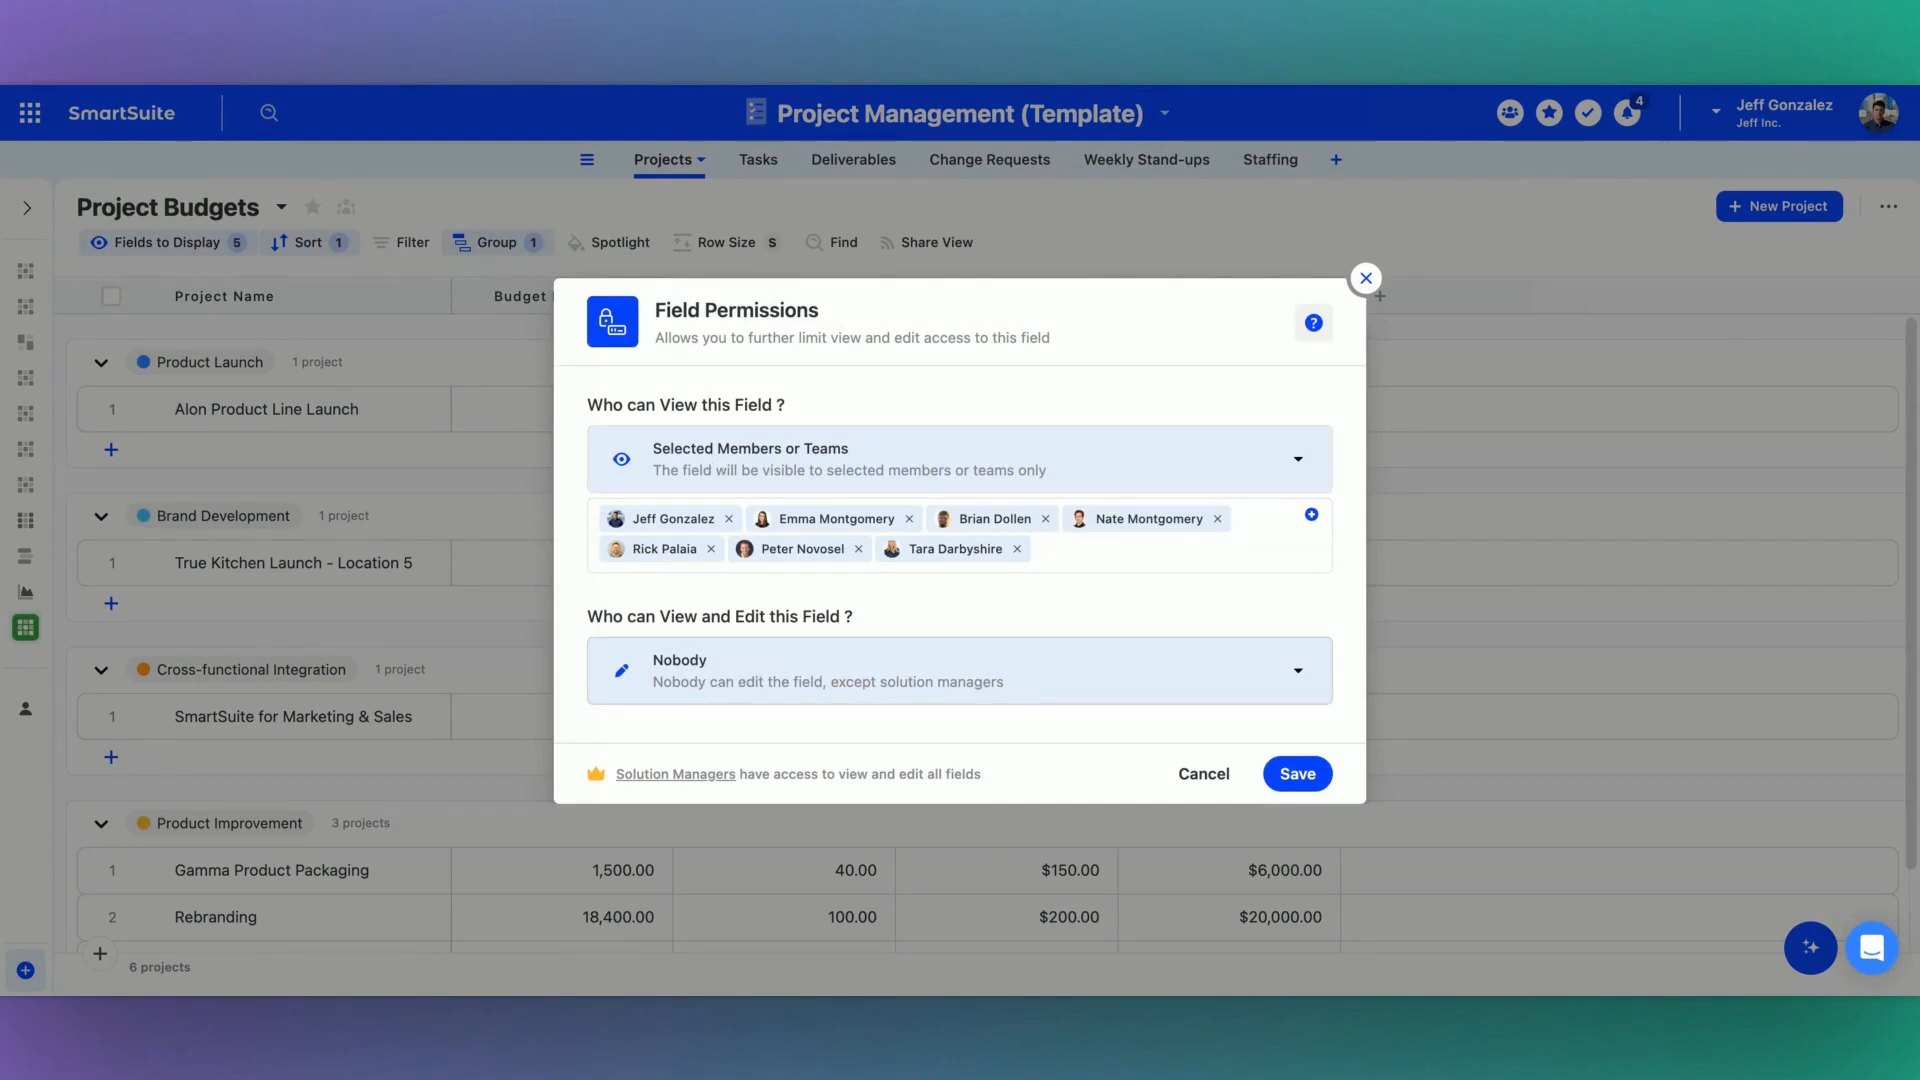Switch to the Weekly Stand-ups tab
The image size is (1920, 1080).
pos(1146,160)
